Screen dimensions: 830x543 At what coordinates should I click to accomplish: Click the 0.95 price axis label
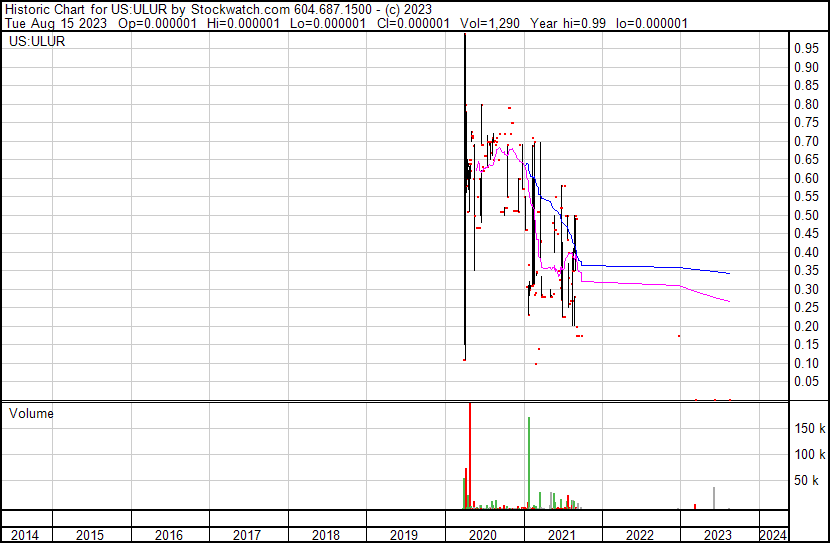click(806, 48)
